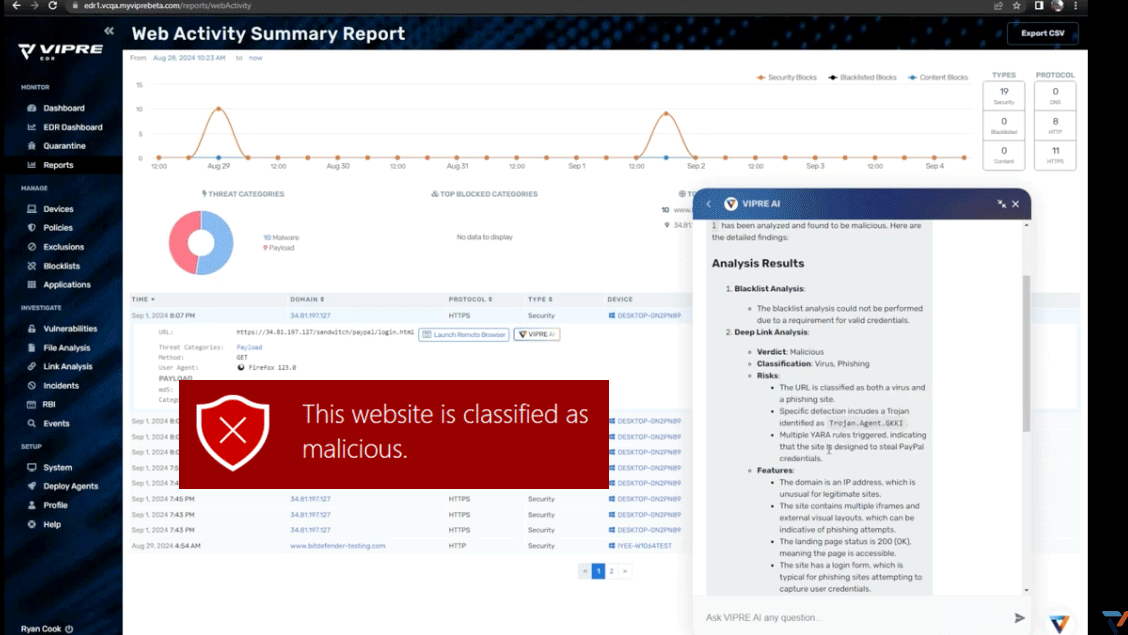Open browser three-dot menu
Screen dimensions: 1128x635
(x=1075, y=5)
